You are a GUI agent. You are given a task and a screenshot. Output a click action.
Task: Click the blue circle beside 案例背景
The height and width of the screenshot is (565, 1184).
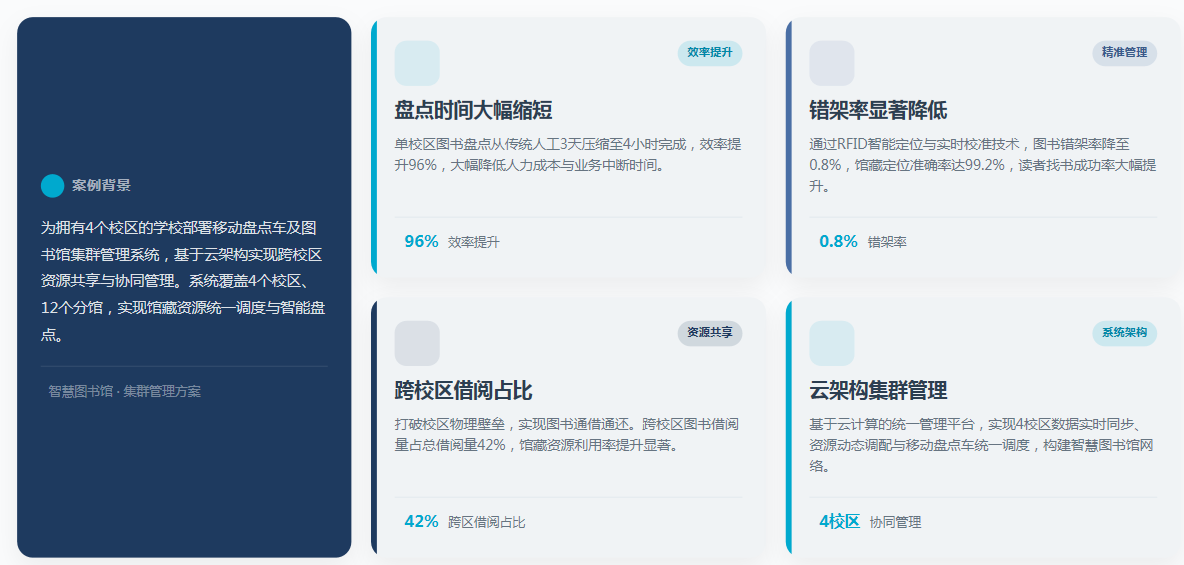(52, 185)
